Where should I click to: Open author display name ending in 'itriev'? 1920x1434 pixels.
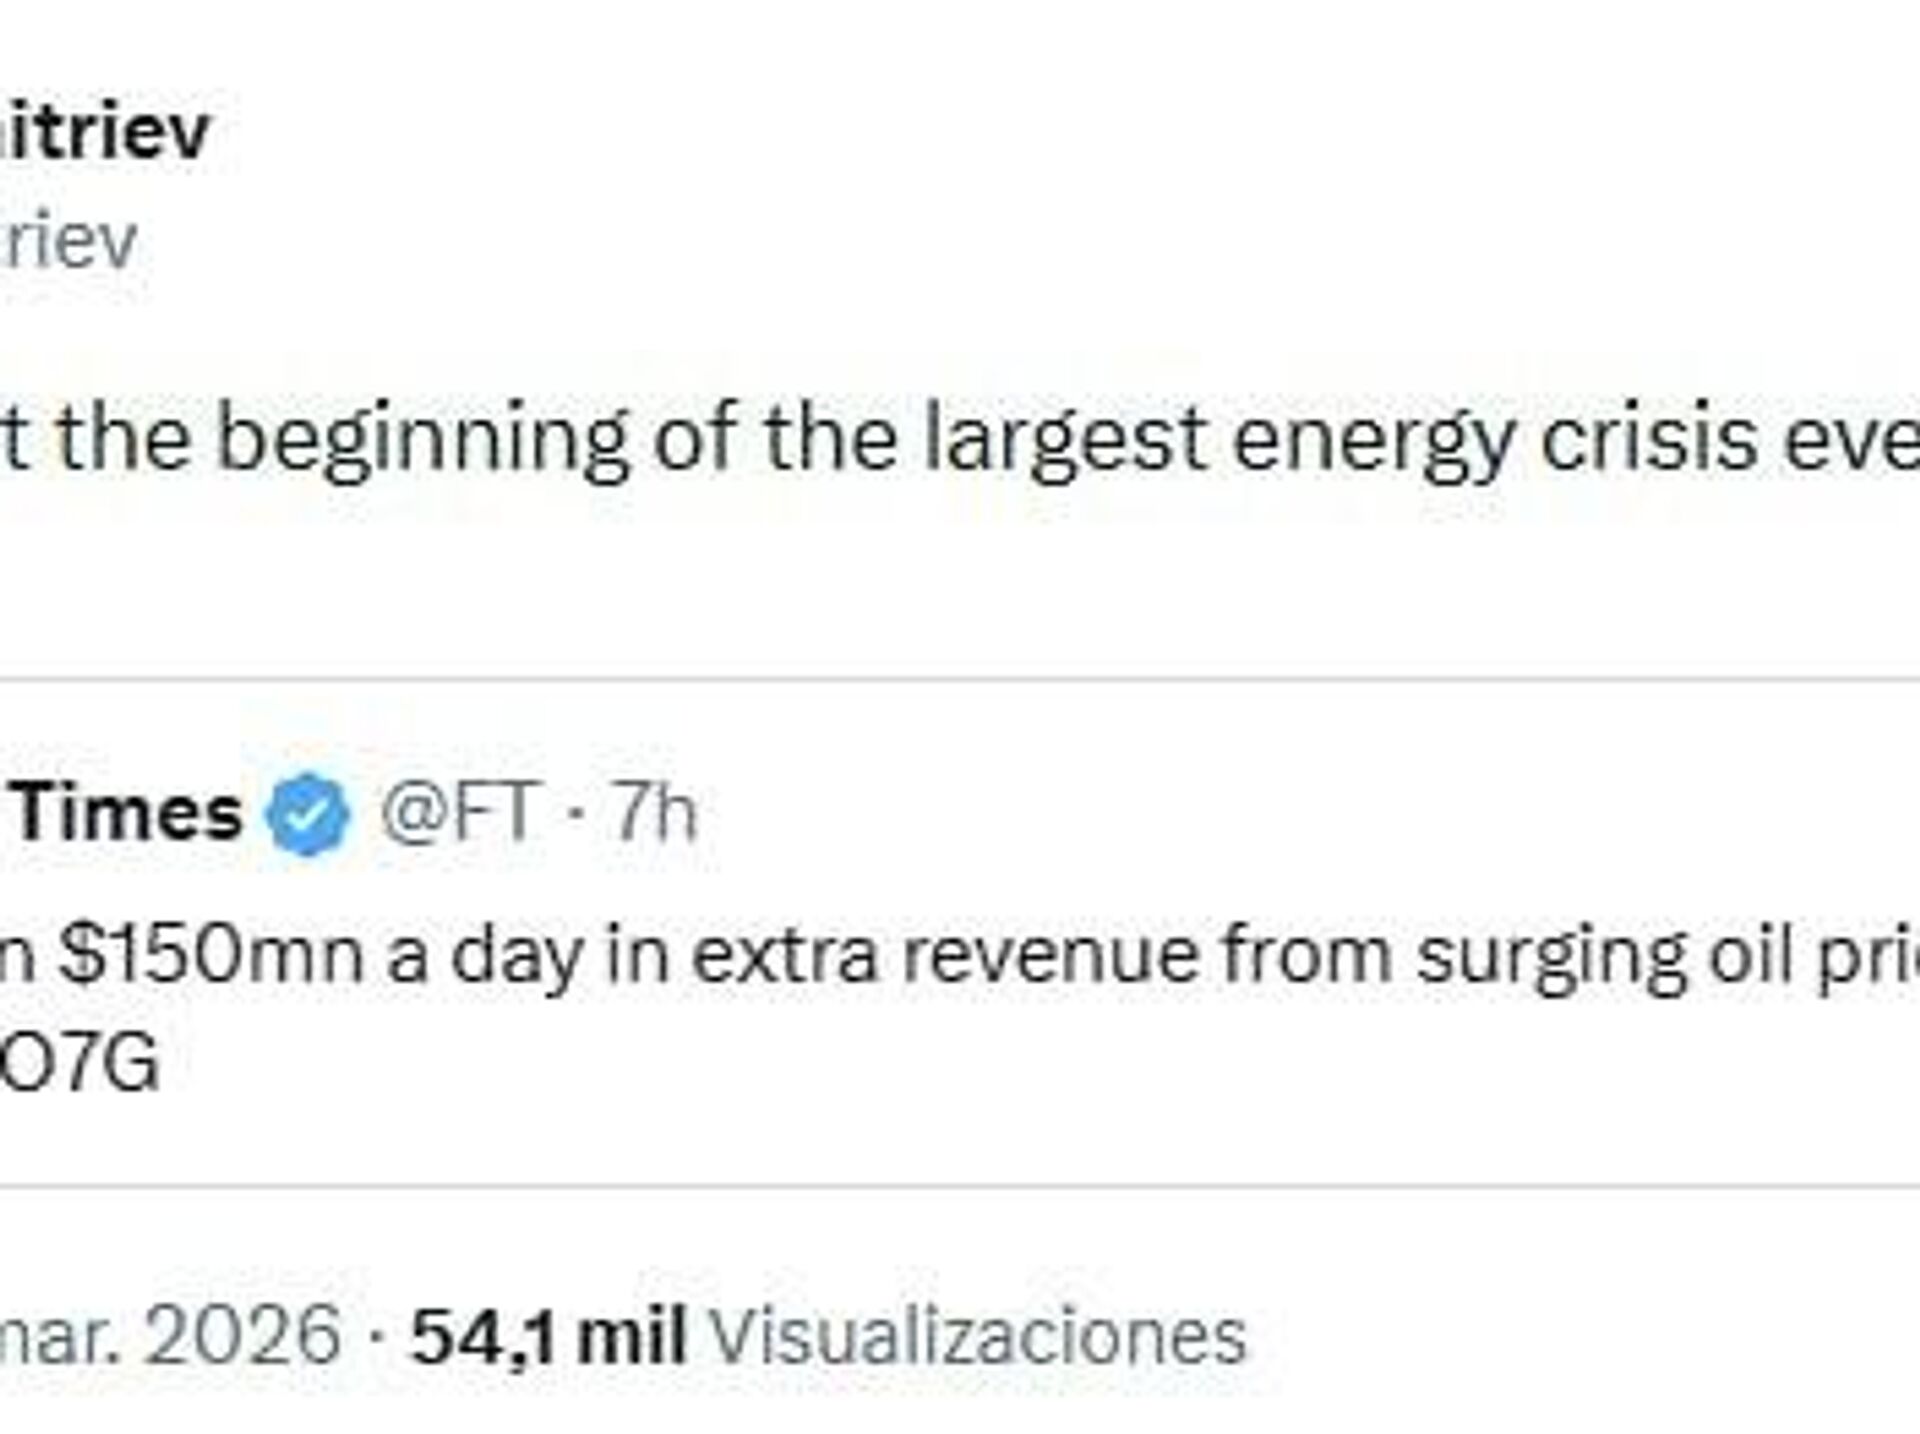click(104, 132)
